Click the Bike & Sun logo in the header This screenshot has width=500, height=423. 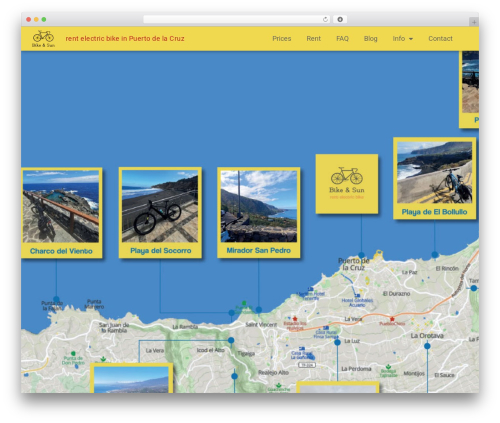(43, 39)
